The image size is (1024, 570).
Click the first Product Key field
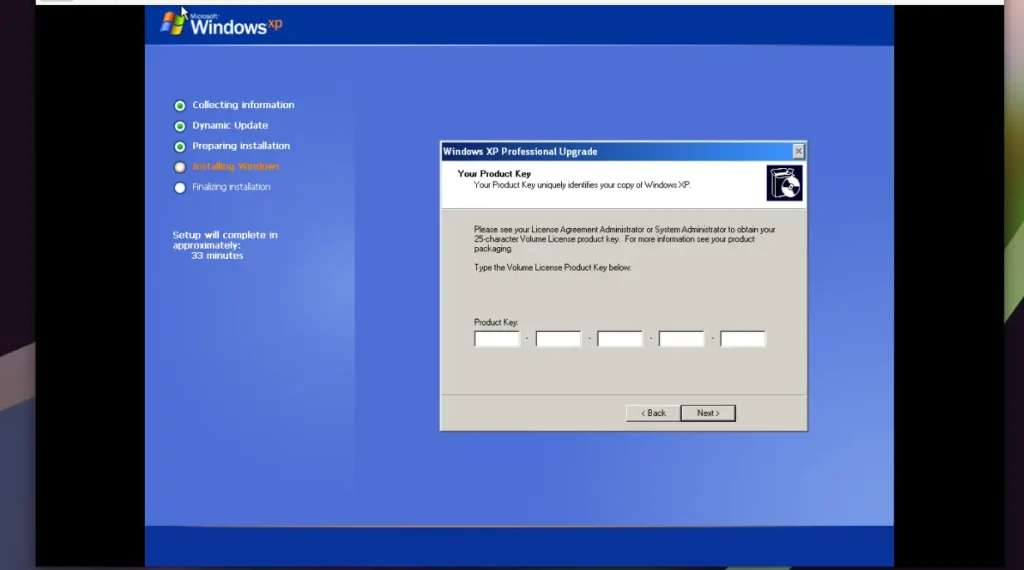(497, 339)
